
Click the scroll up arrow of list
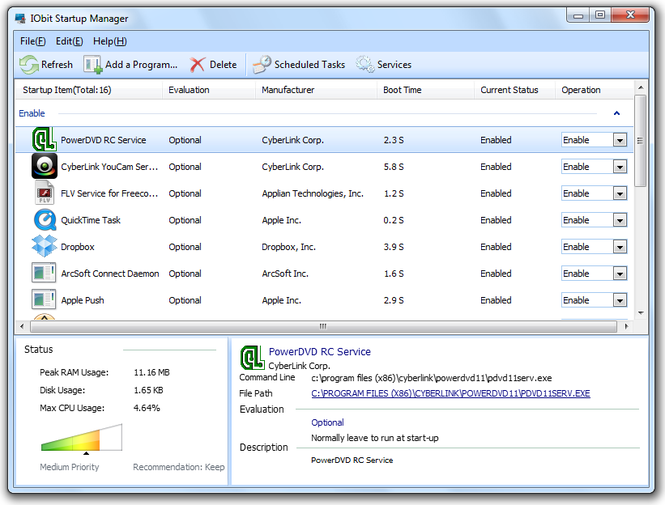pyautogui.click(x=640, y=88)
